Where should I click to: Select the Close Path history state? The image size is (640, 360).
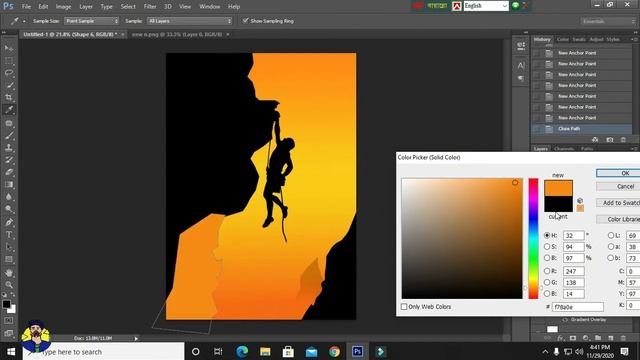click(582, 129)
